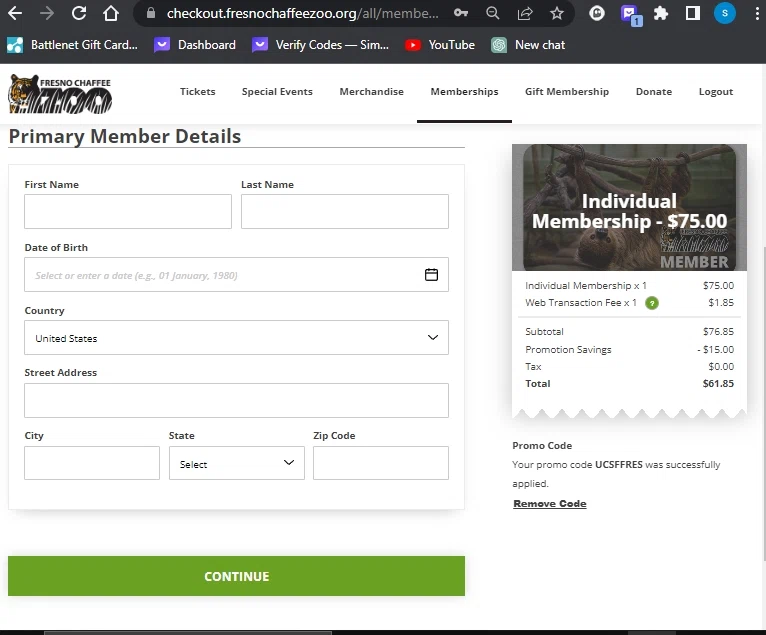The image size is (766, 635).
Task: Click the padlock site security icon
Action: point(151,13)
